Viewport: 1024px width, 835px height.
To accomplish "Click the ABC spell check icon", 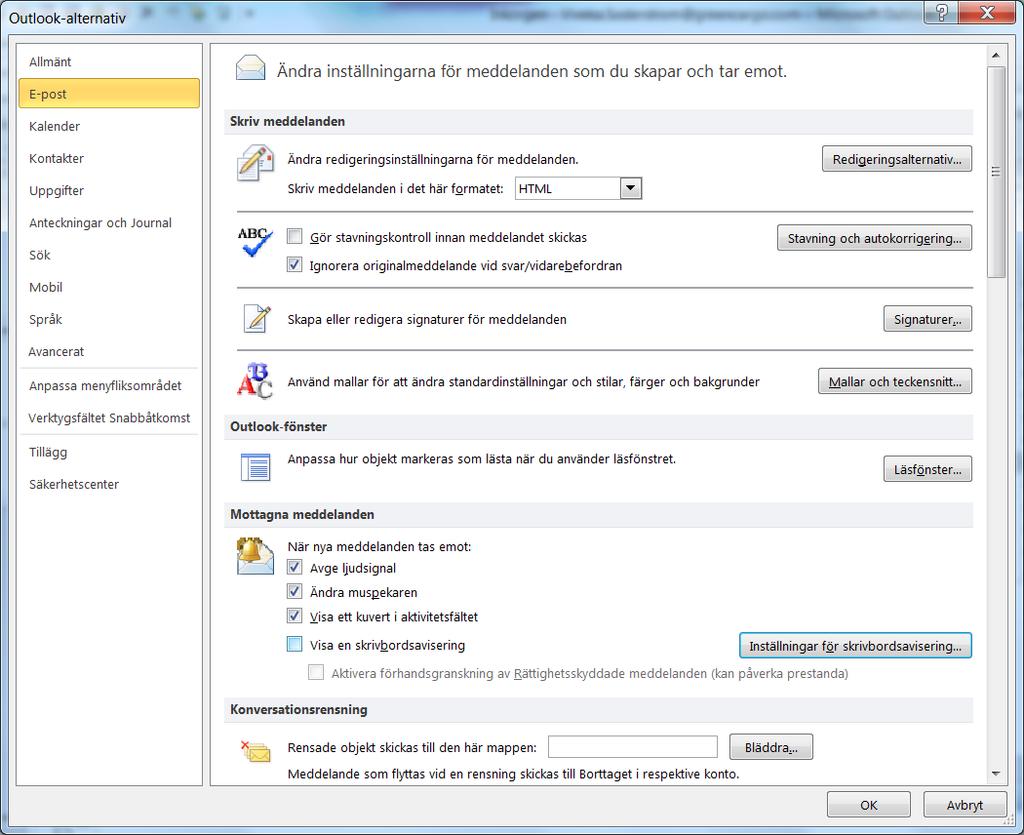I will (x=254, y=242).
